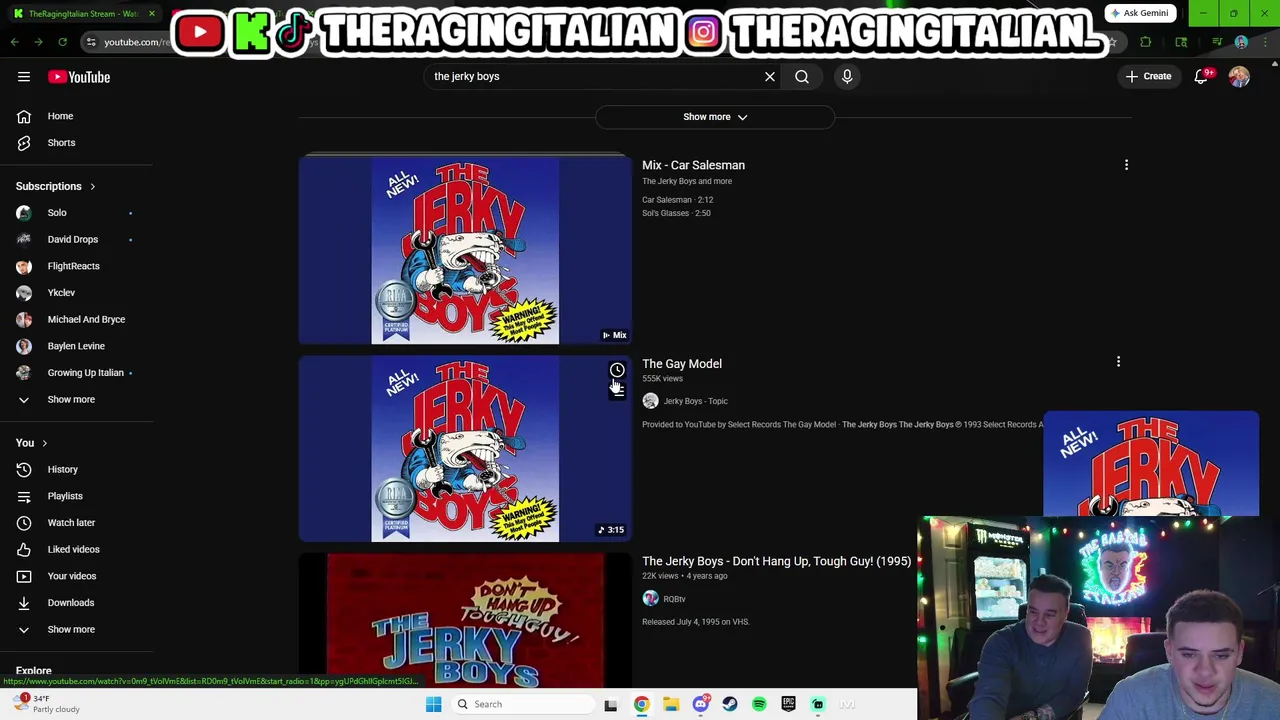Go to the YouTube logo homepage
Screen dimensions: 1280x720
pos(79,77)
